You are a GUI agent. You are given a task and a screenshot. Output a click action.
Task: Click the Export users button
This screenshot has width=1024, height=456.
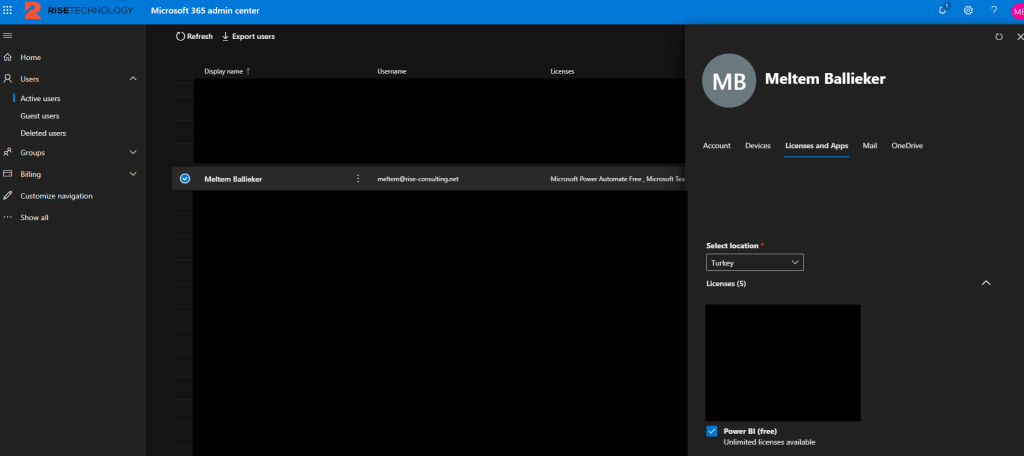tap(248, 36)
